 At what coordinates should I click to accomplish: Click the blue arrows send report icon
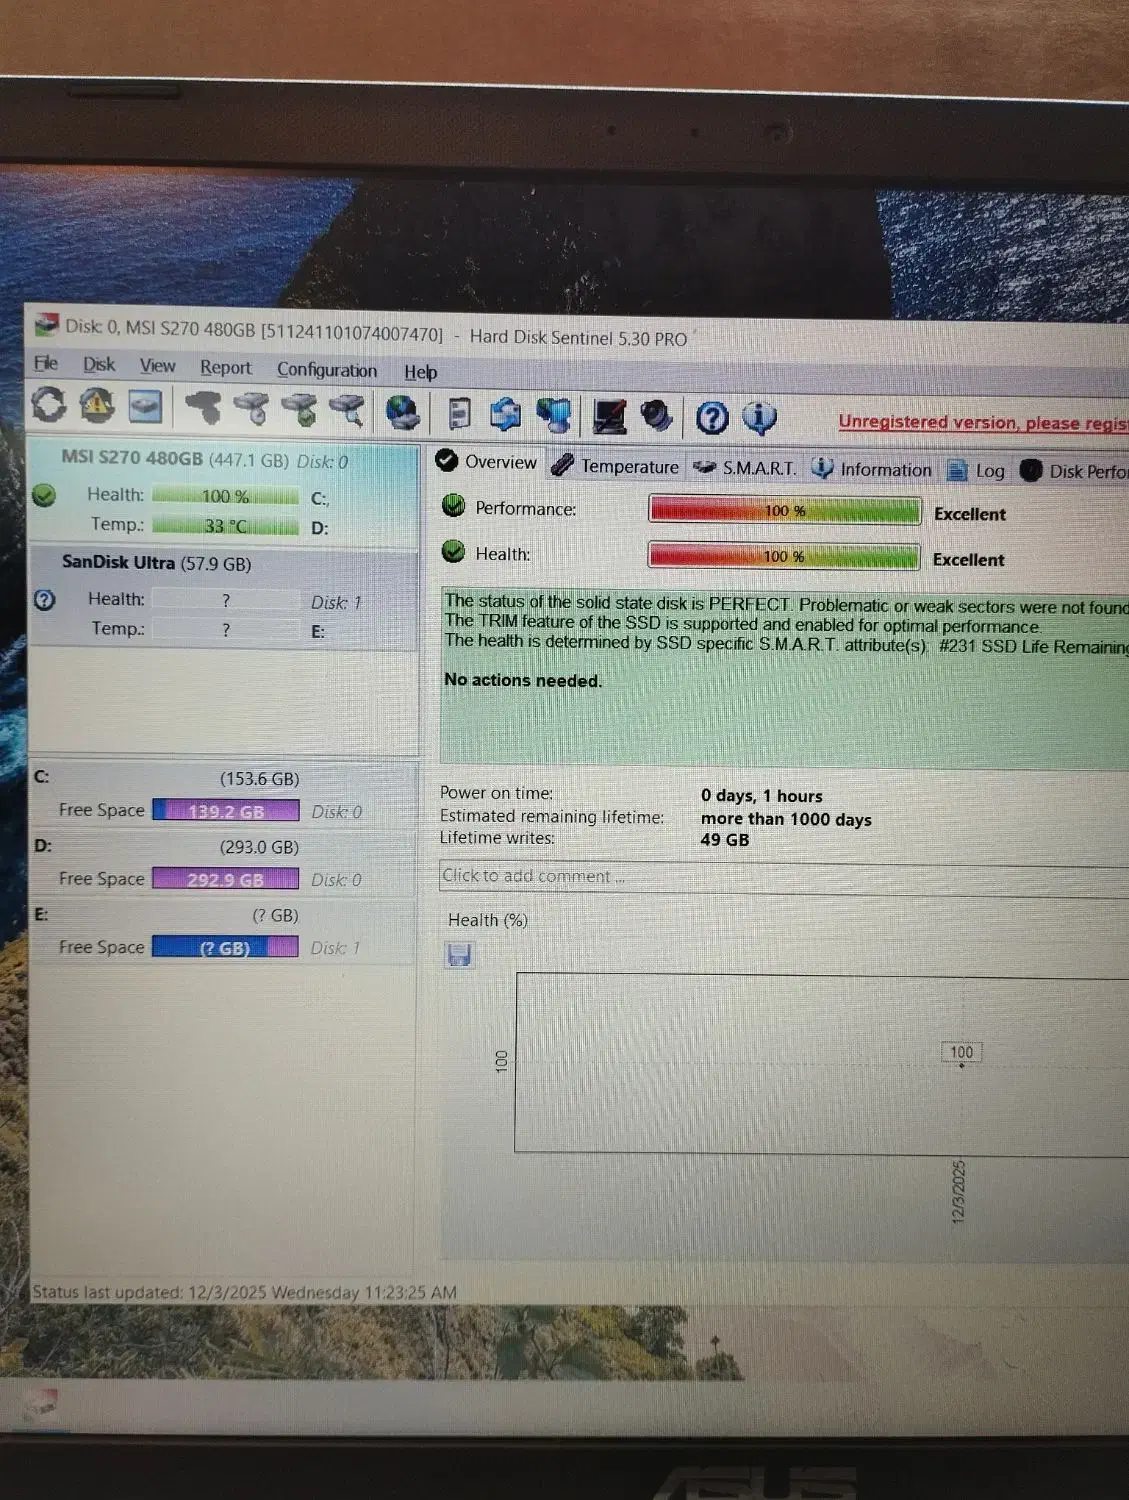tap(506, 414)
